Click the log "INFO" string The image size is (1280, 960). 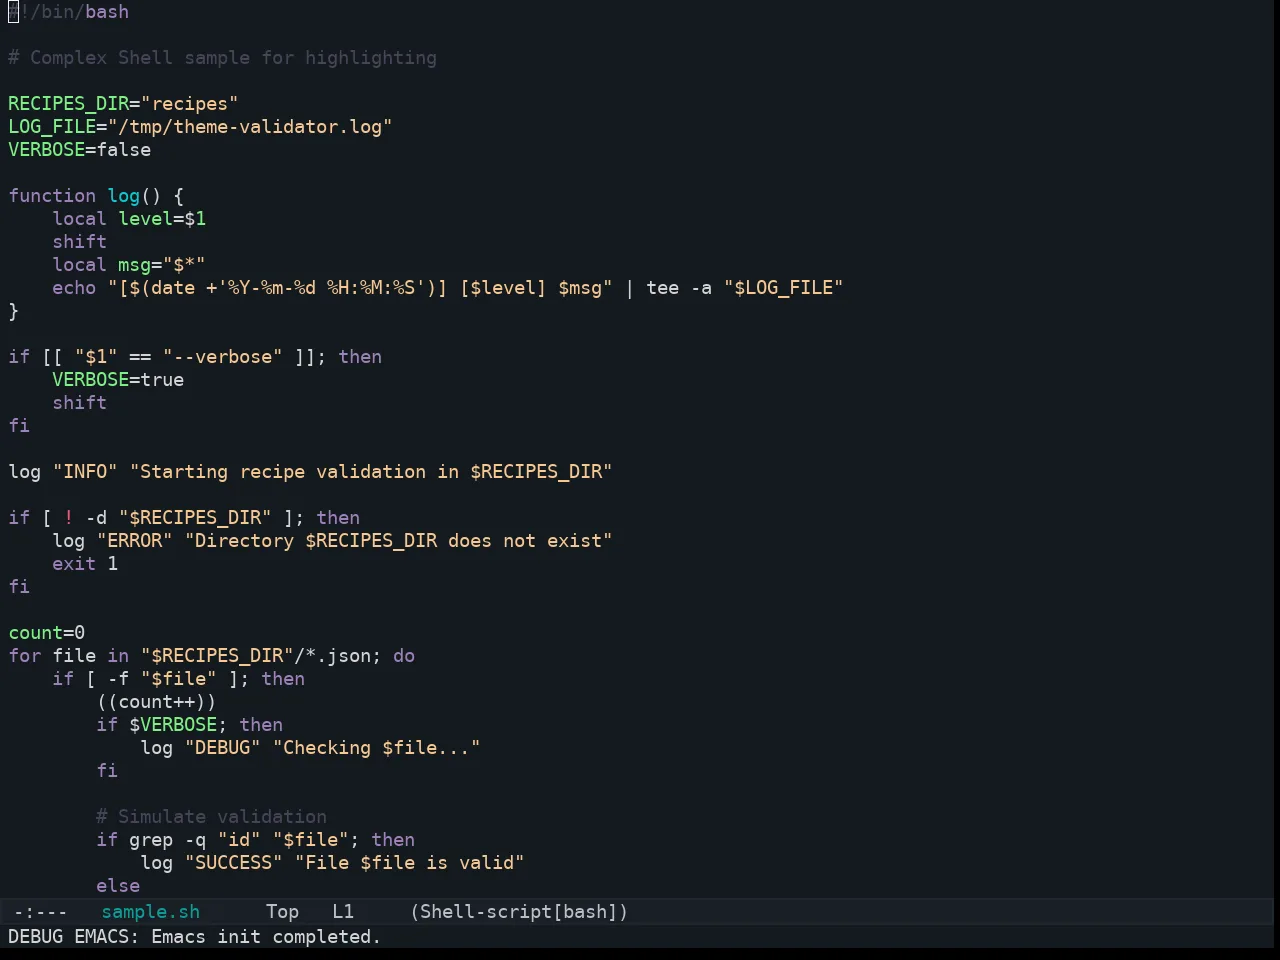pos(85,472)
